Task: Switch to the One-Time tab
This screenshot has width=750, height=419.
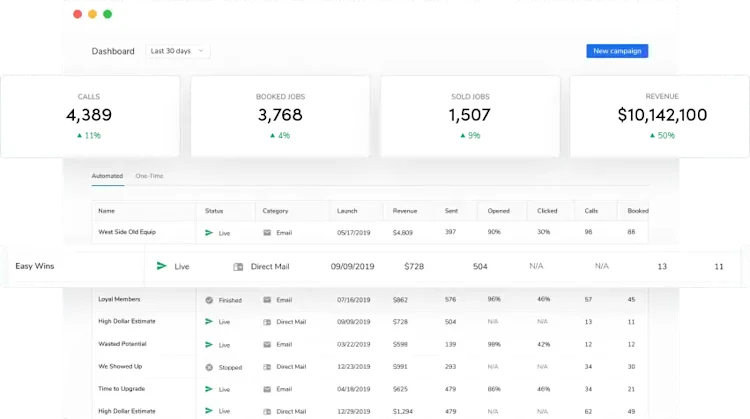Action: point(149,176)
